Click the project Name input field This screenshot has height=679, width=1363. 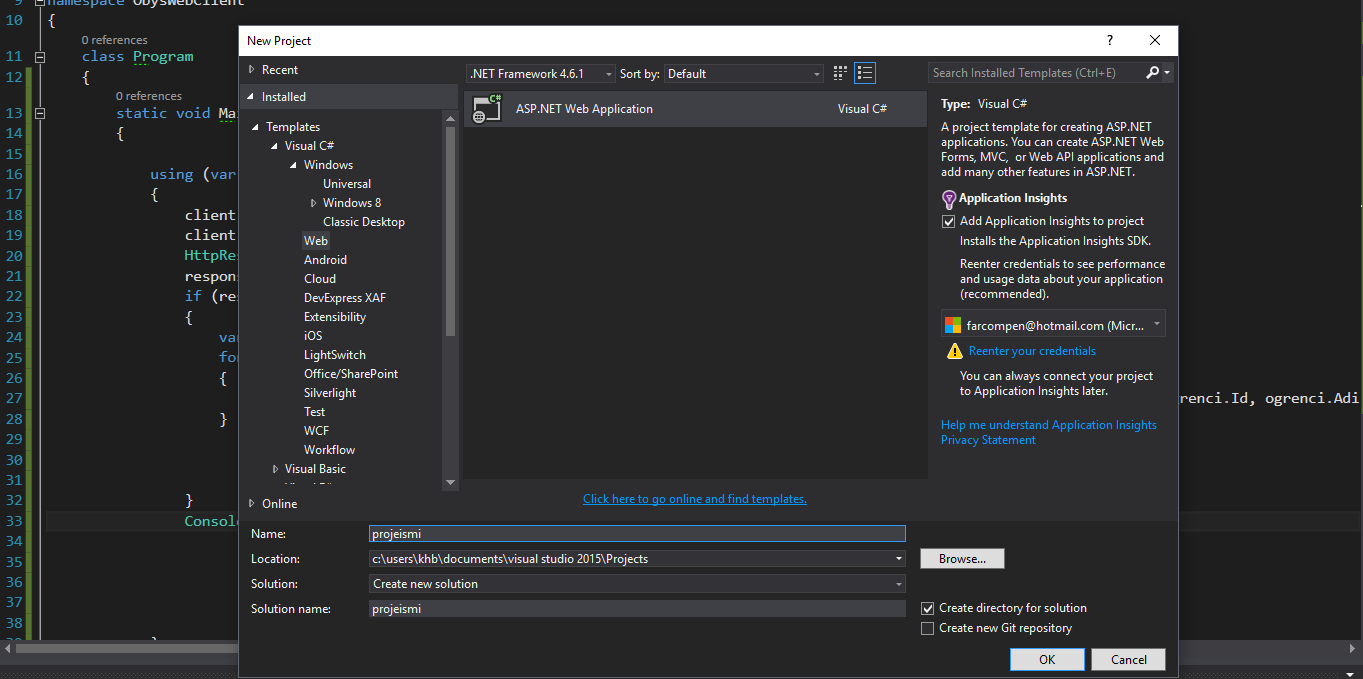tap(637, 534)
